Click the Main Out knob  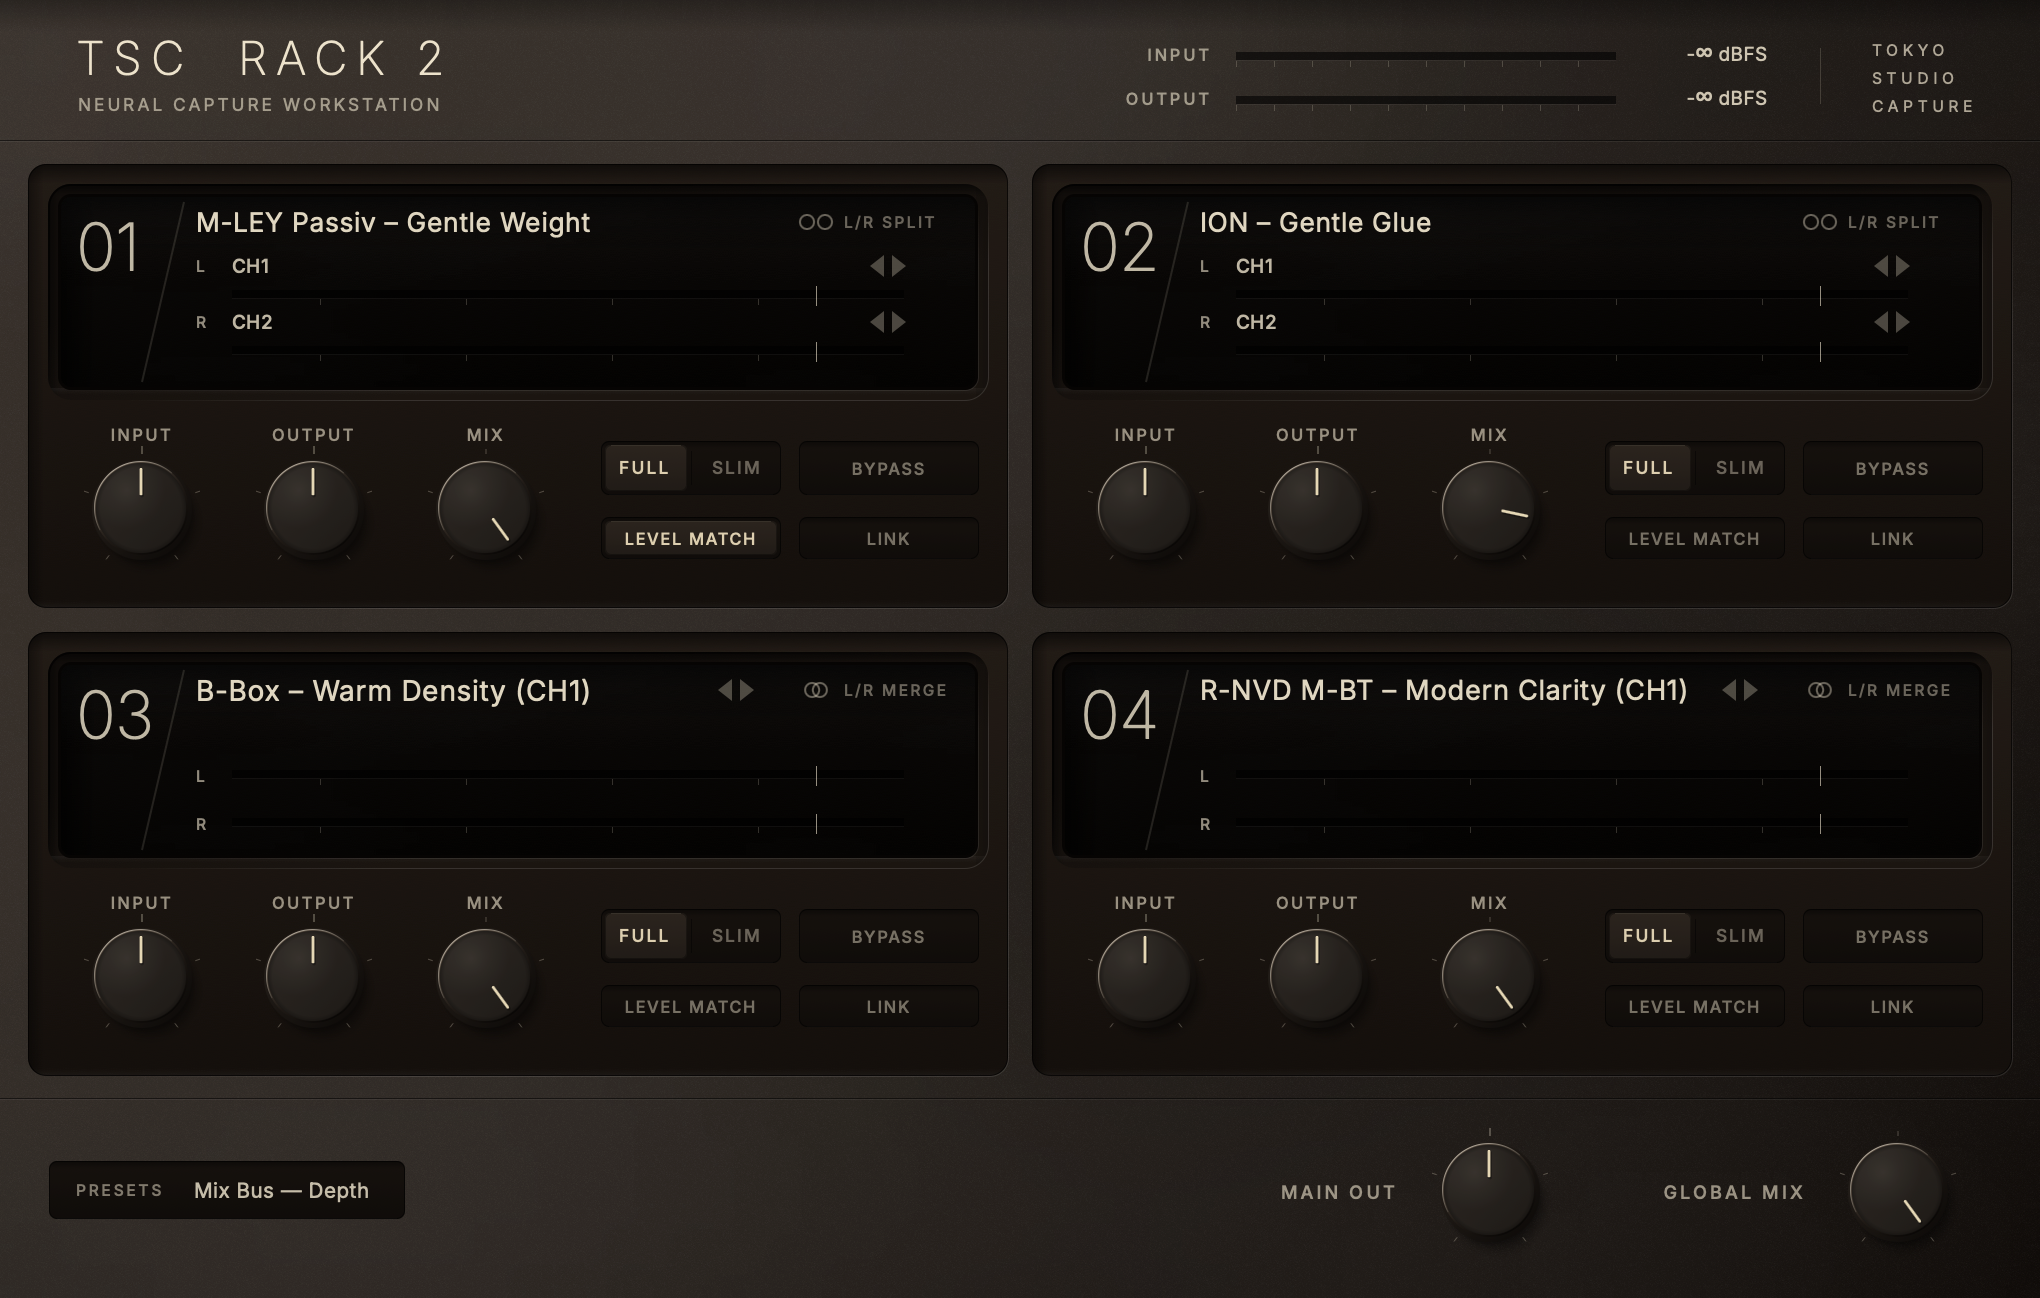click(x=1488, y=1190)
